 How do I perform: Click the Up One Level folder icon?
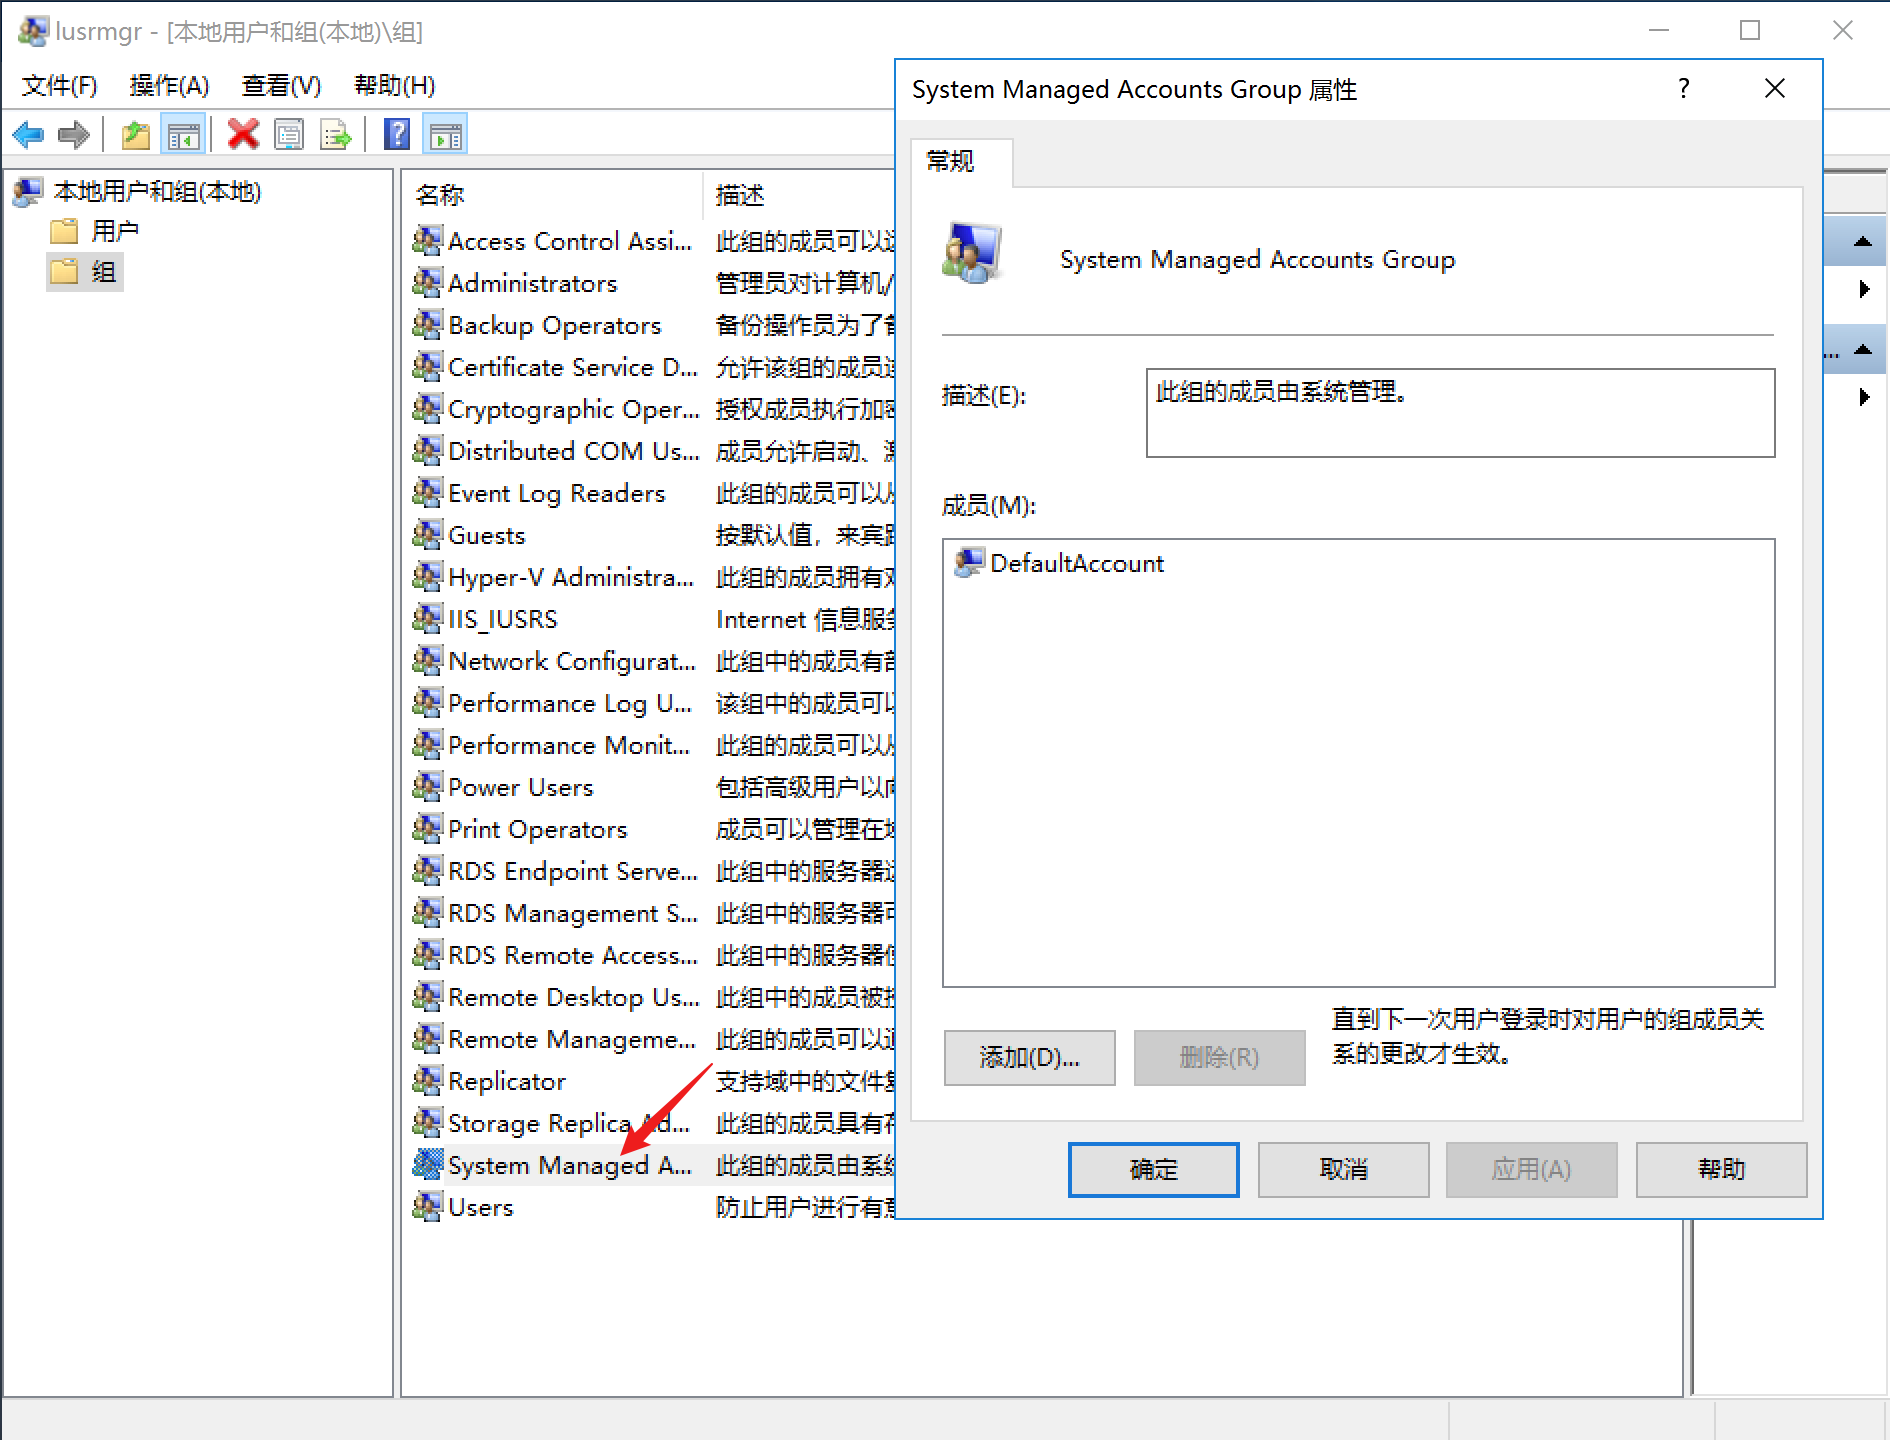(135, 134)
